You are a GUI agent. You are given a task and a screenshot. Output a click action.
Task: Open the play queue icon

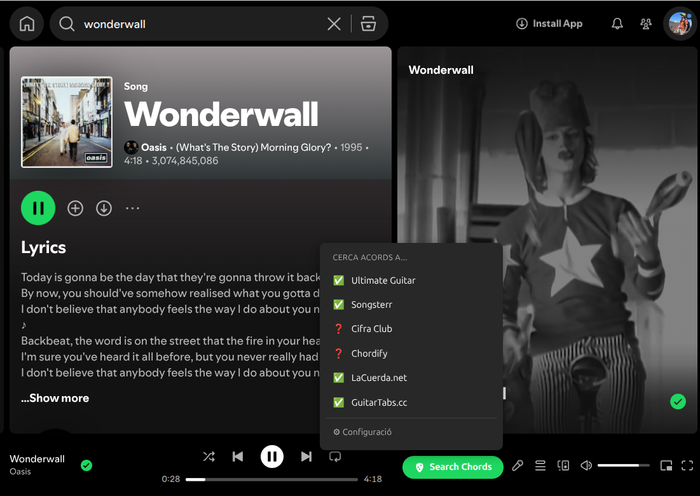click(540, 466)
